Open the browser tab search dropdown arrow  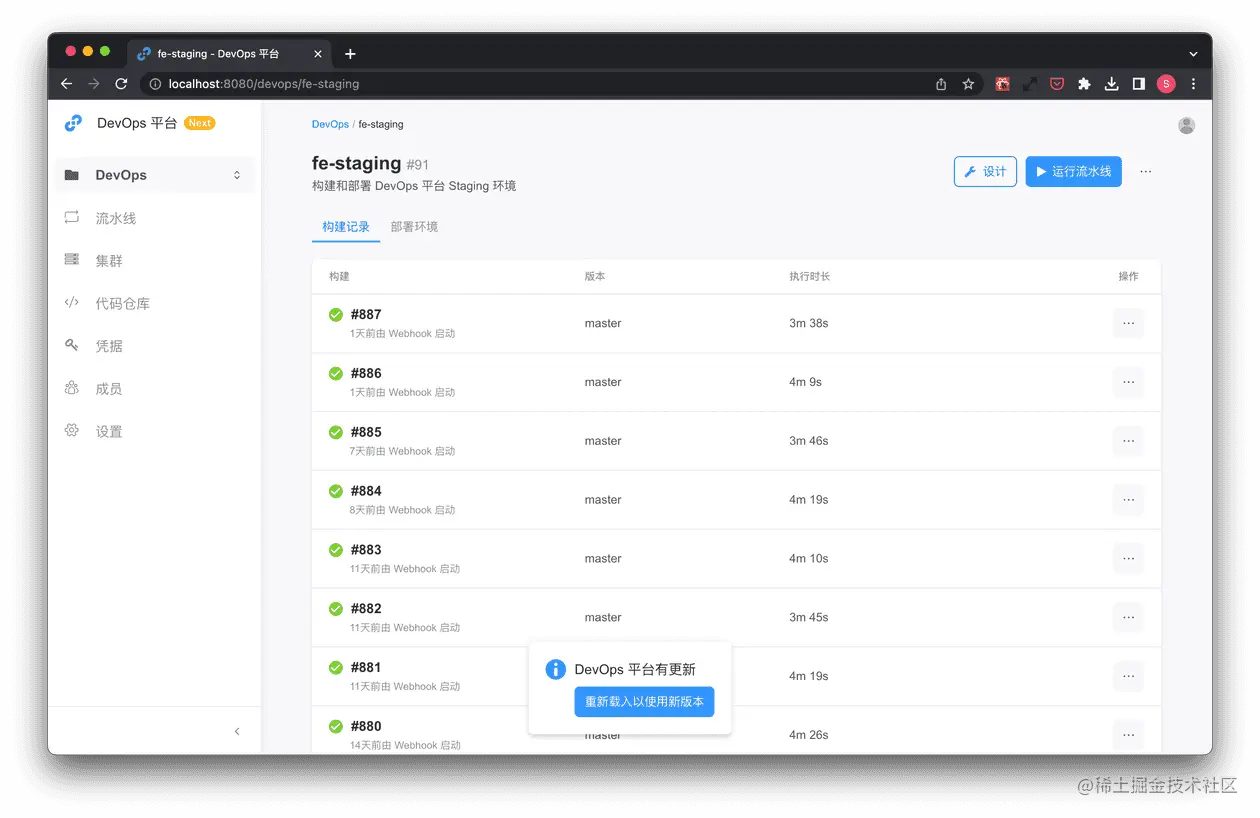coord(1193,54)
